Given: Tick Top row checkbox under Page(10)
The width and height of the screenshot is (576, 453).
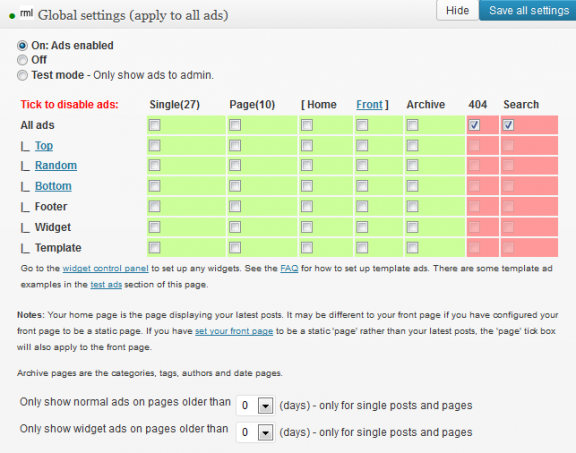Looking at the screenshot, I should (x=235, y=146).
